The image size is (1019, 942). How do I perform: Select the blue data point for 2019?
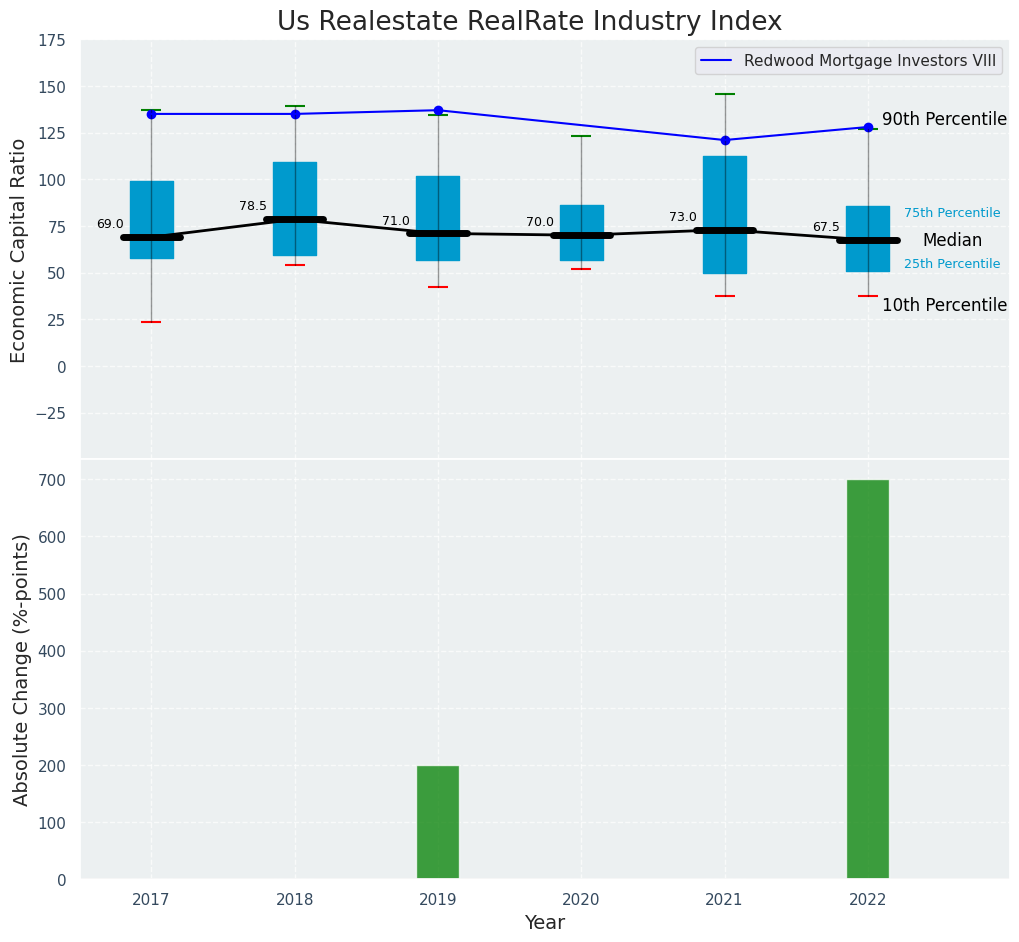(438, 110)
